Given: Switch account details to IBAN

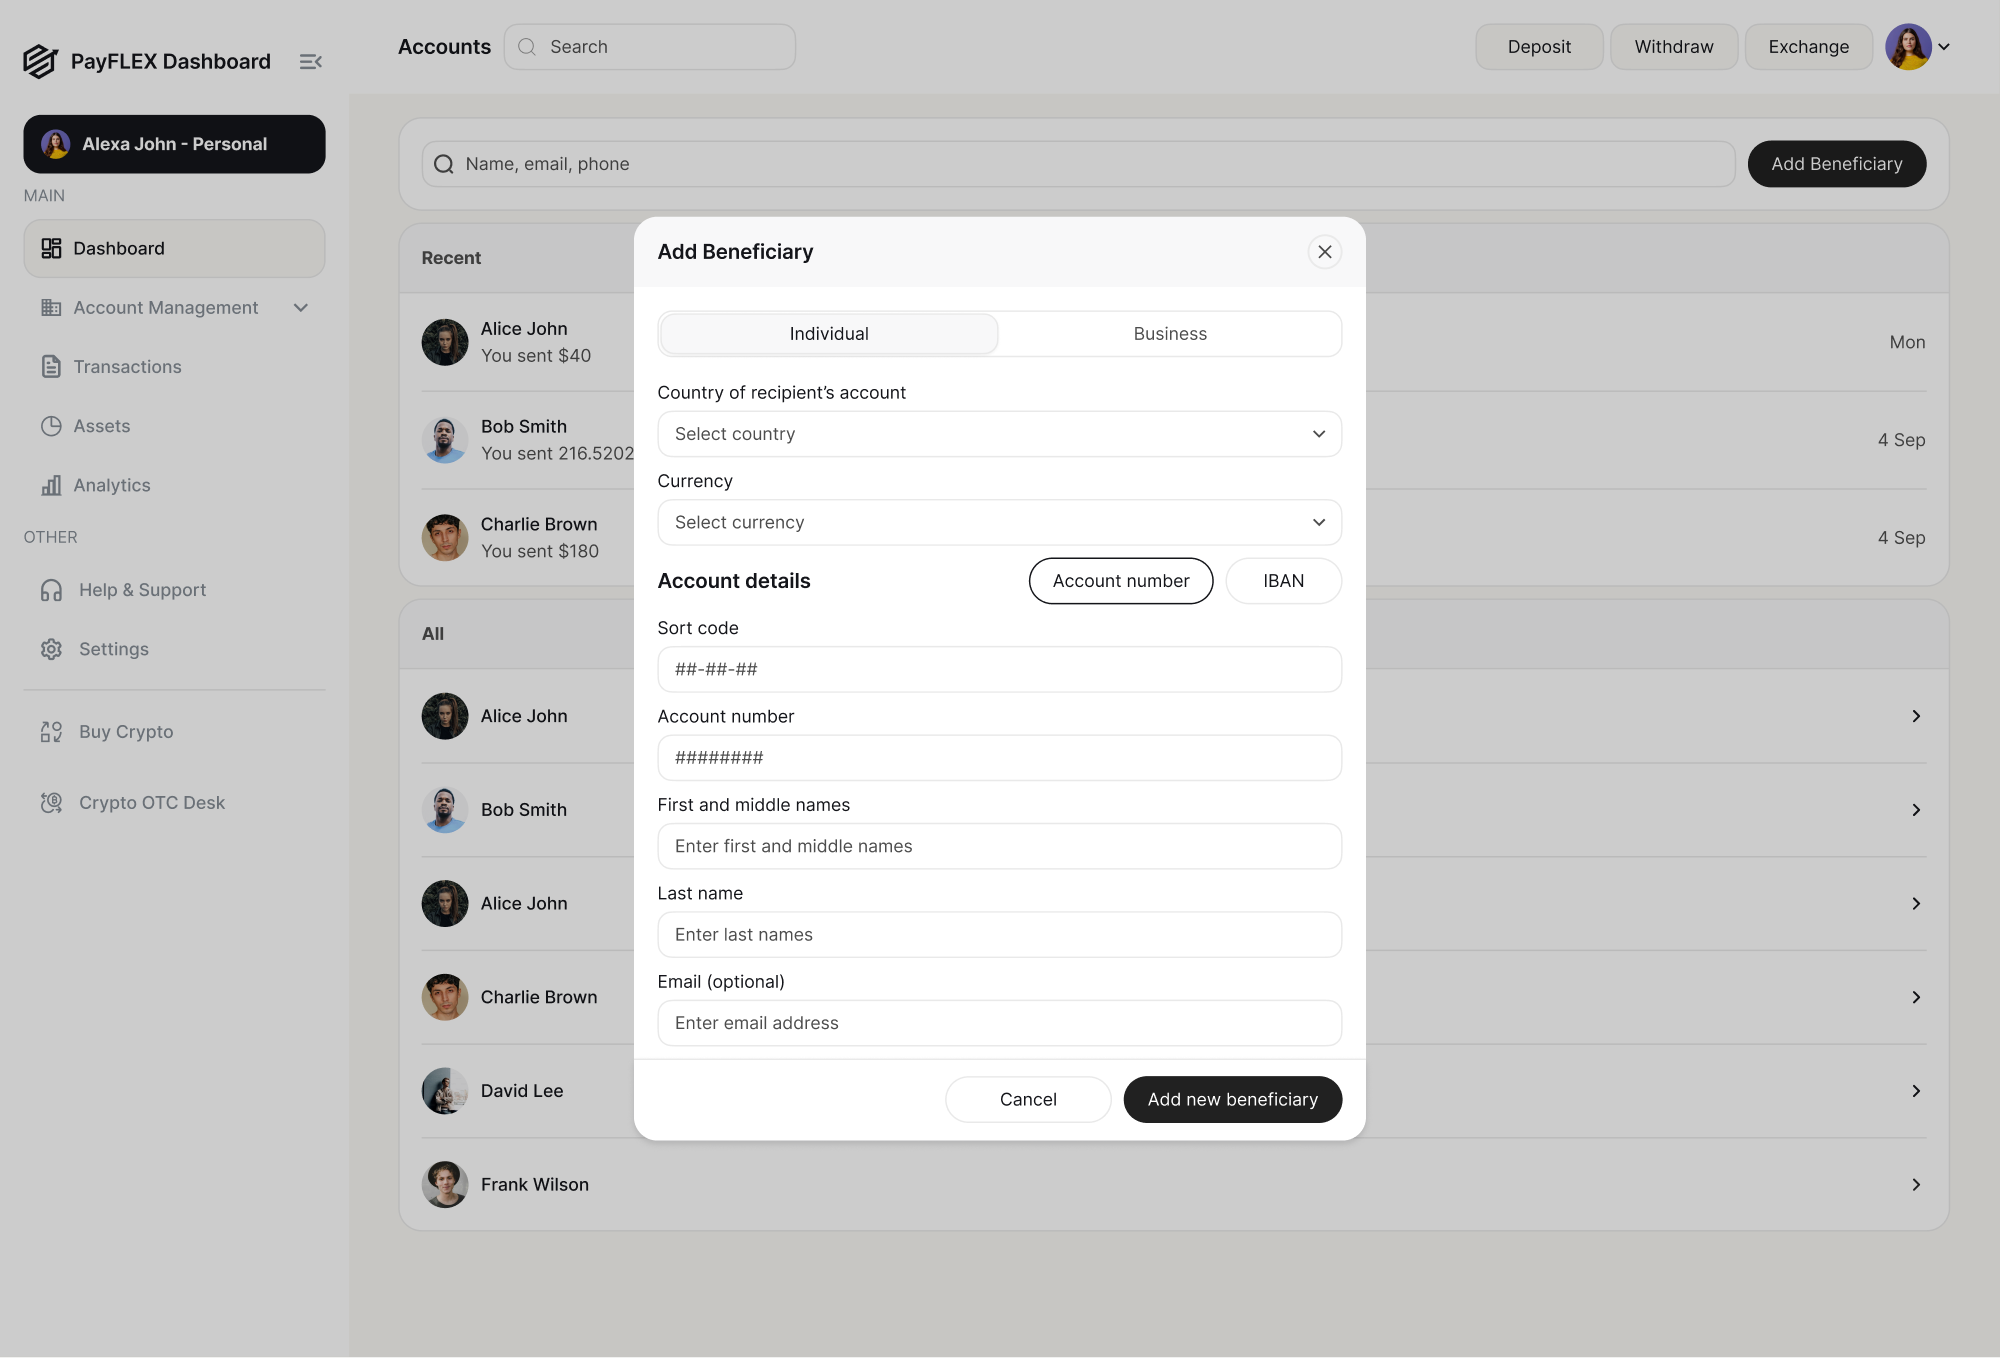Looking at the screenshot, I should [1283, 581].
